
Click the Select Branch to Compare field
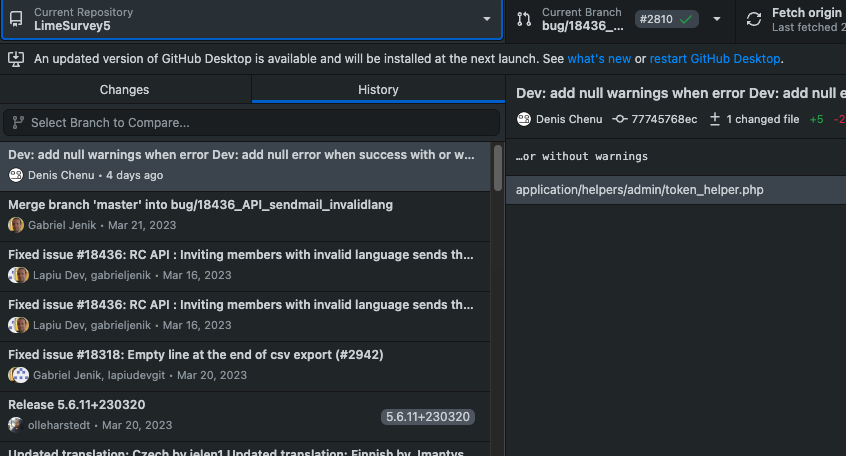[250, 123]
